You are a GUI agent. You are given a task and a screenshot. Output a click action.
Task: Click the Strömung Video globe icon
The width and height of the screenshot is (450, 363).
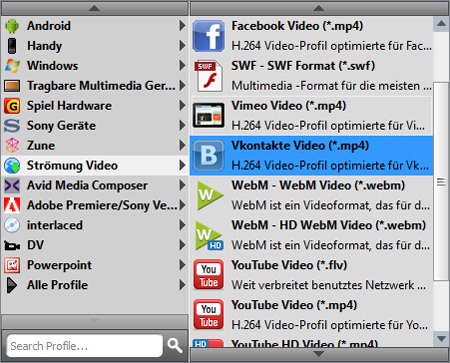click(12, 166)
